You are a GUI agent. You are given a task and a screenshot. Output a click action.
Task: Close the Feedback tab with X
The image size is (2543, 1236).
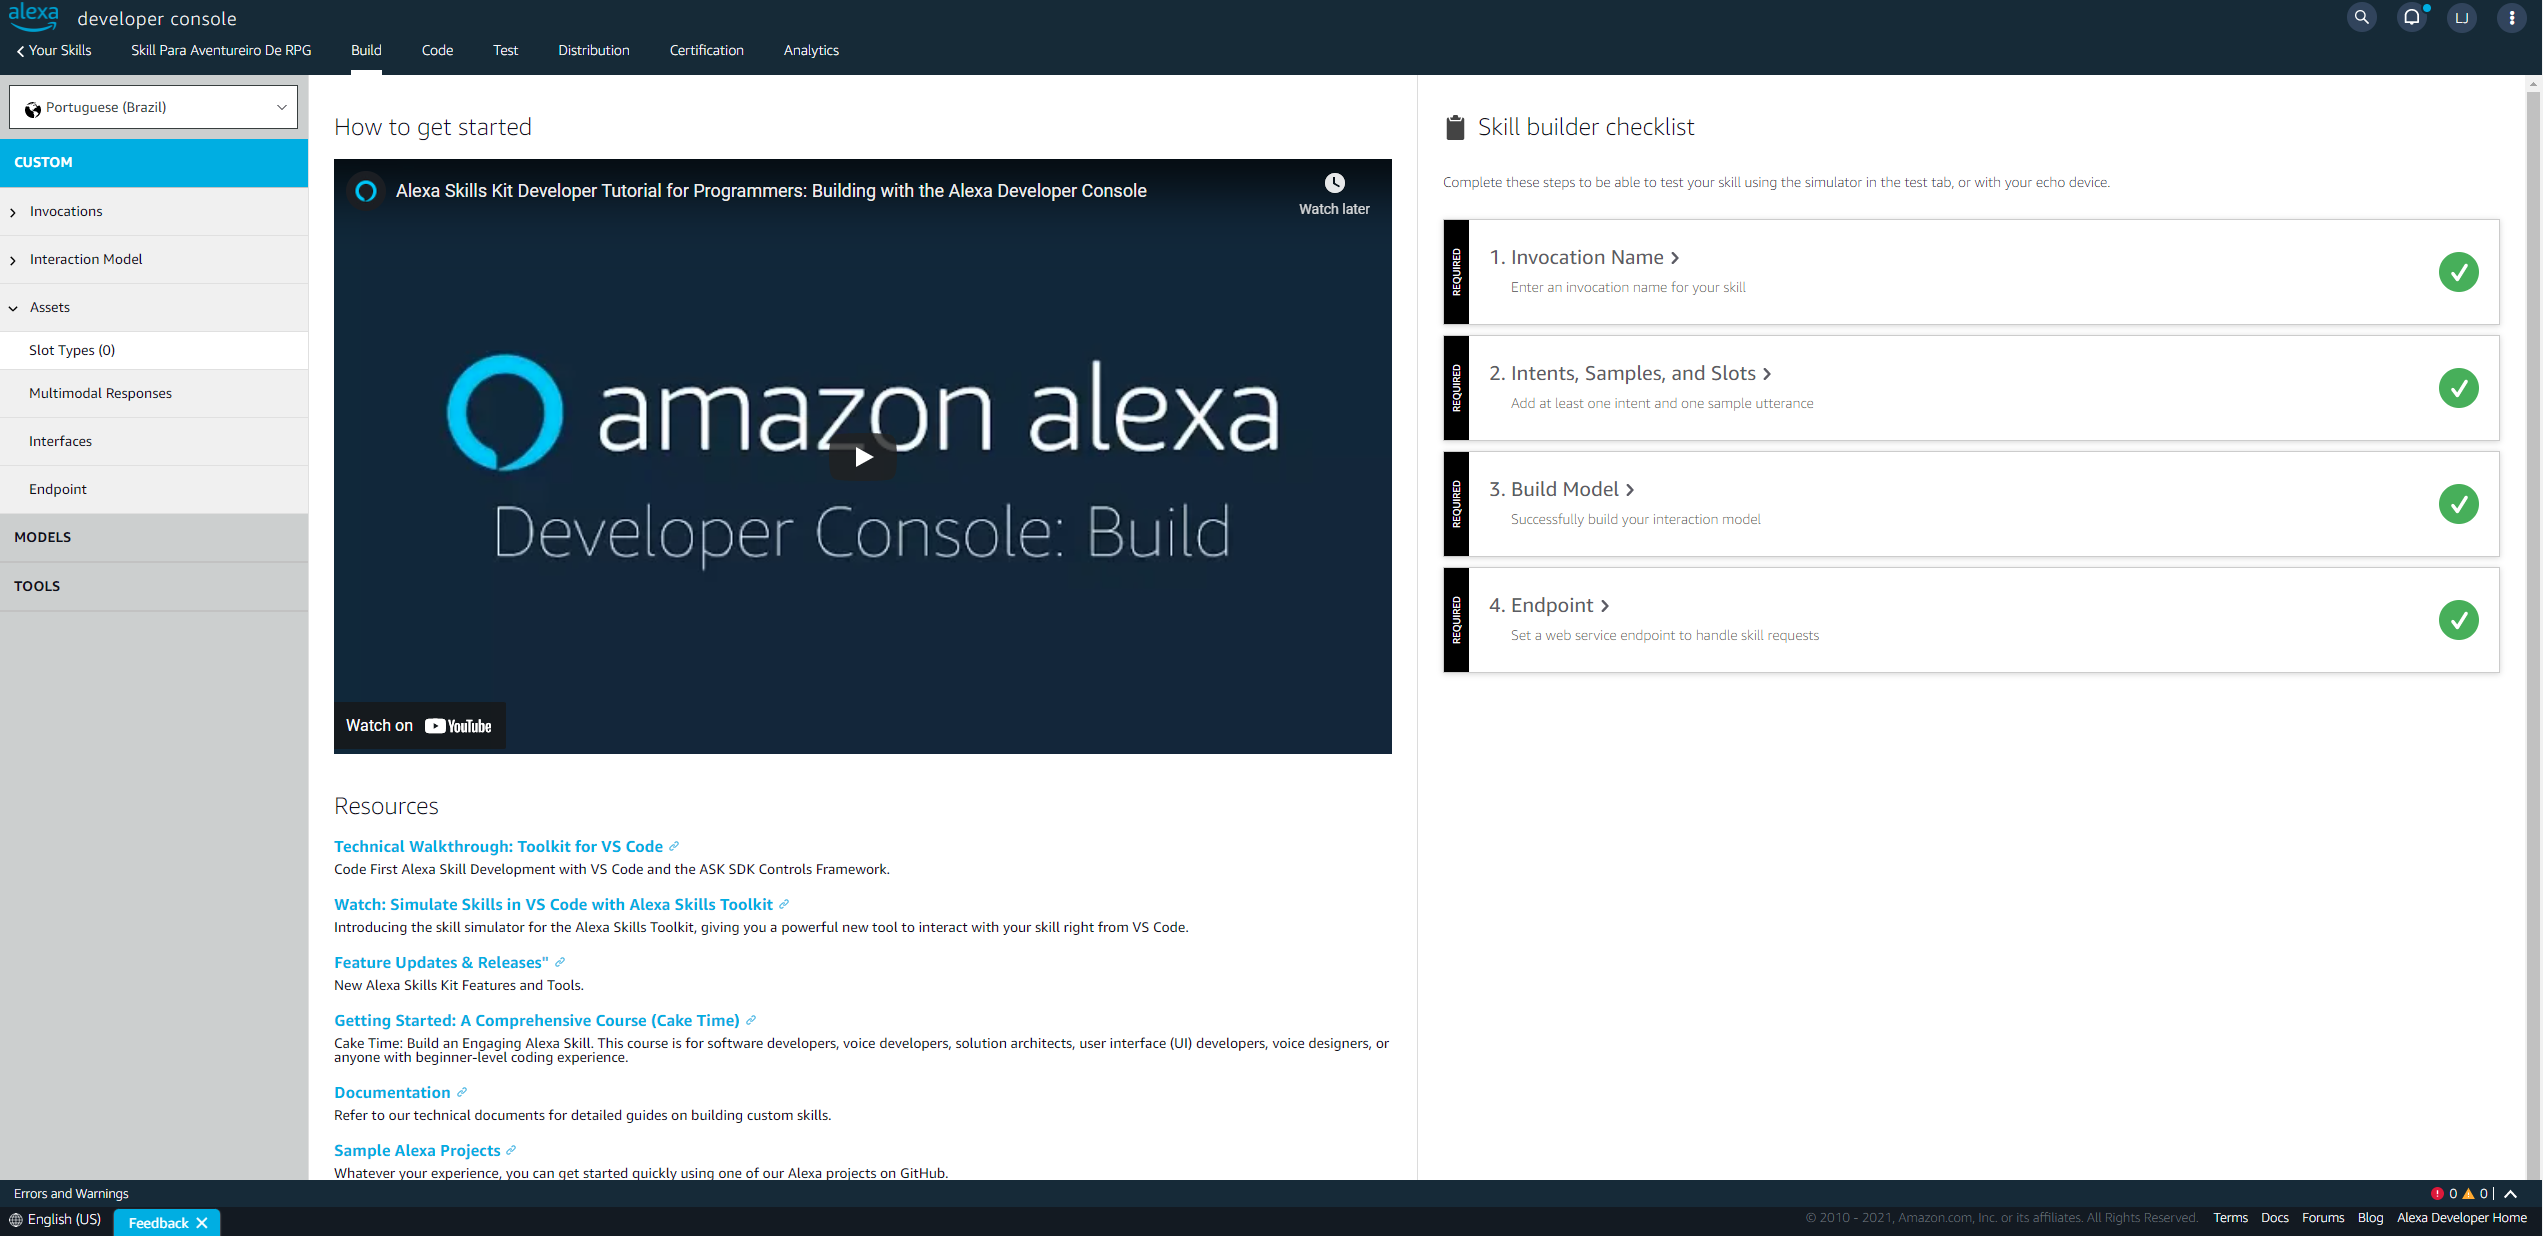point(202,1222)
